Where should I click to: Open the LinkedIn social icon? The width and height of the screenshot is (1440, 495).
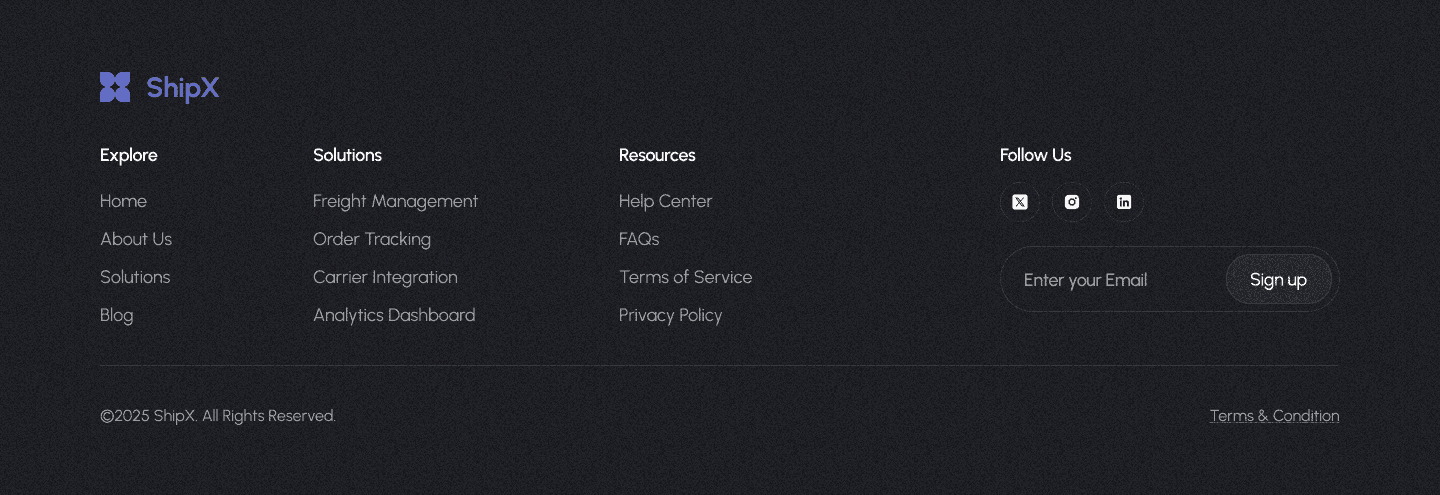click(x=1124, y=202)
